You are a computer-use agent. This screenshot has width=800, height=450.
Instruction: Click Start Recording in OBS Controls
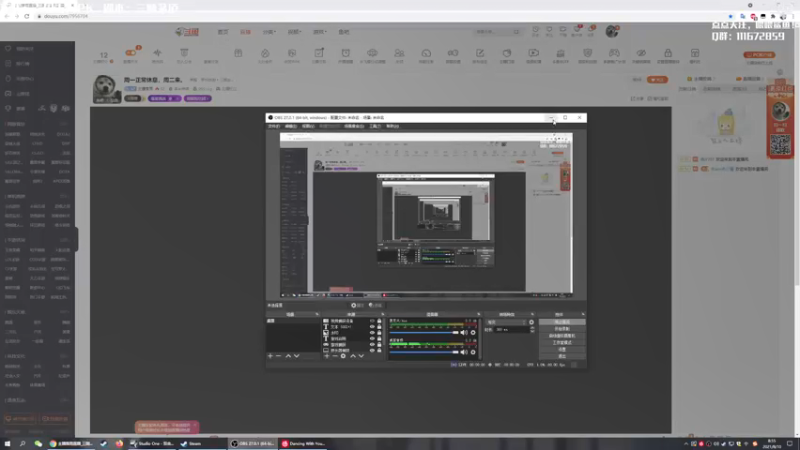562,329
